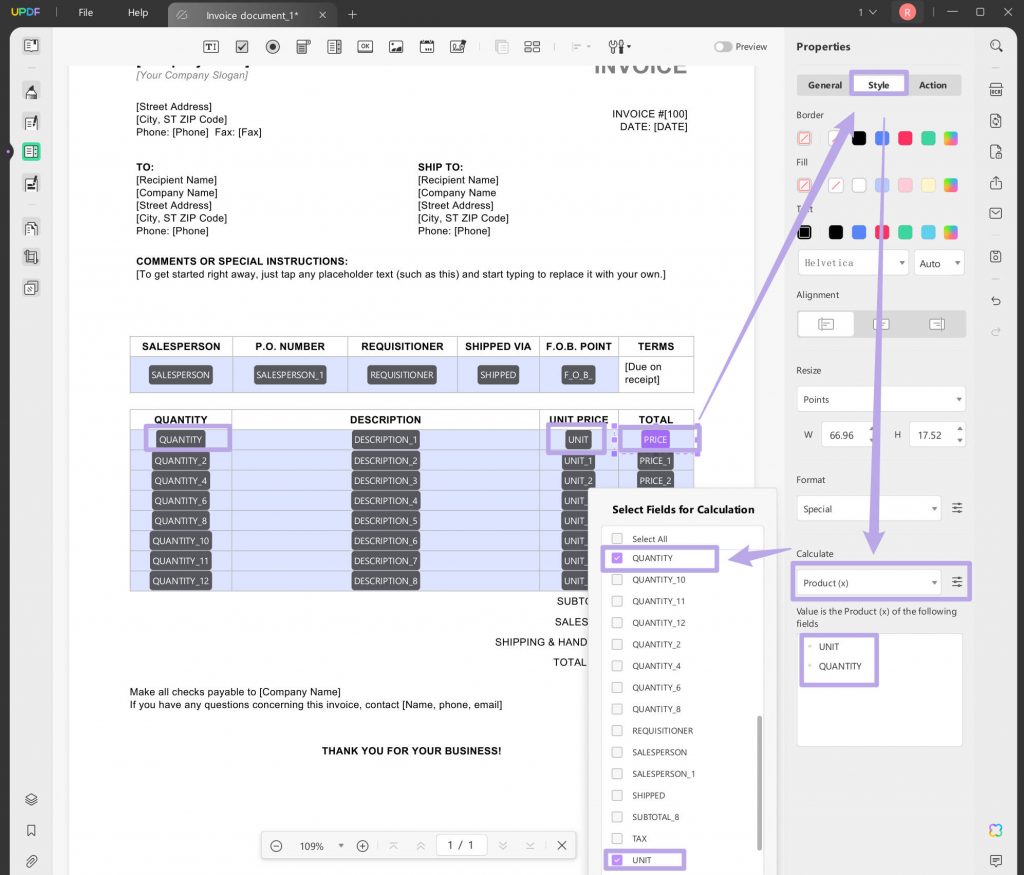Enable the Preview toggle

tap(722, 46)
